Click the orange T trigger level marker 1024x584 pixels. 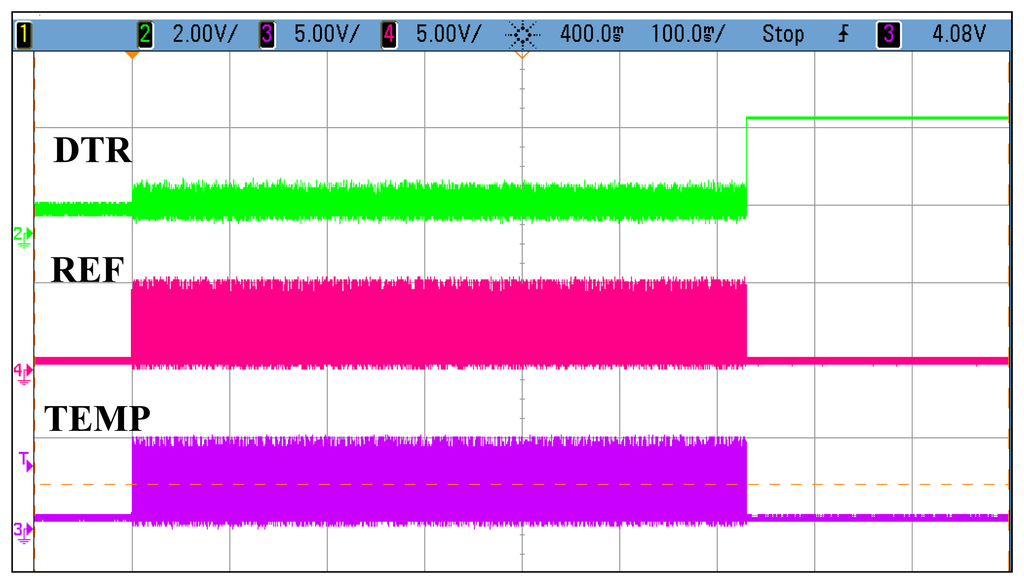point(24,461)
